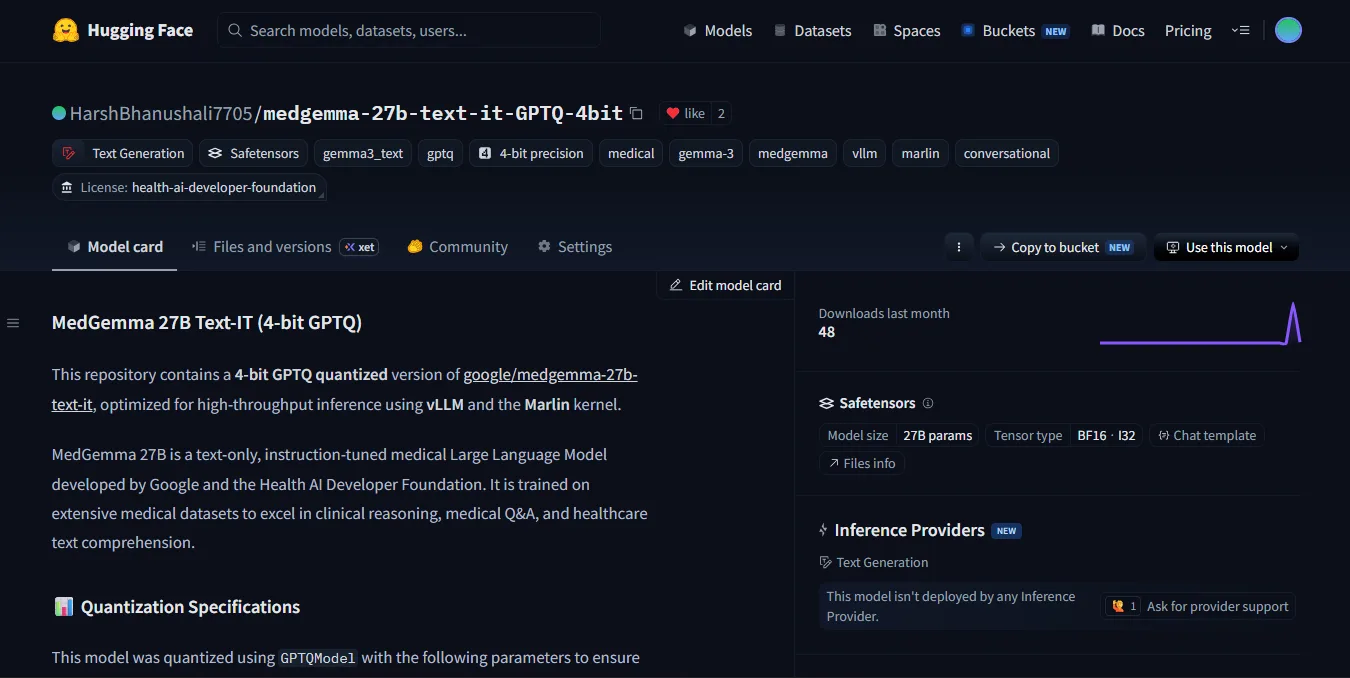
Task: Click the Inference Providers heading
Action: click(909, 530)
